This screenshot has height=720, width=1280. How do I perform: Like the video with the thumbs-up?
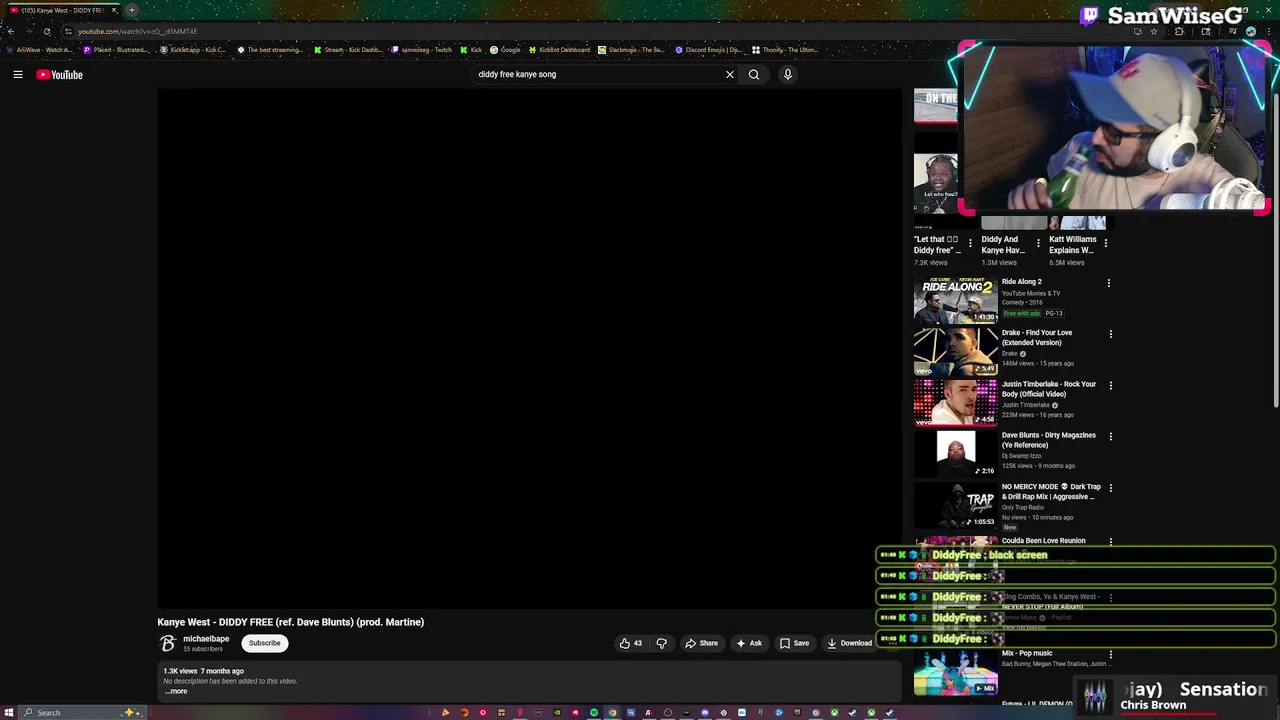(x=630, y=643)
